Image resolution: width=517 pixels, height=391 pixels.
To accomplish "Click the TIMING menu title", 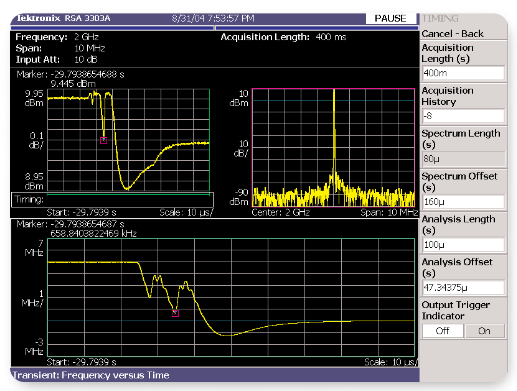I will [440, 18].
